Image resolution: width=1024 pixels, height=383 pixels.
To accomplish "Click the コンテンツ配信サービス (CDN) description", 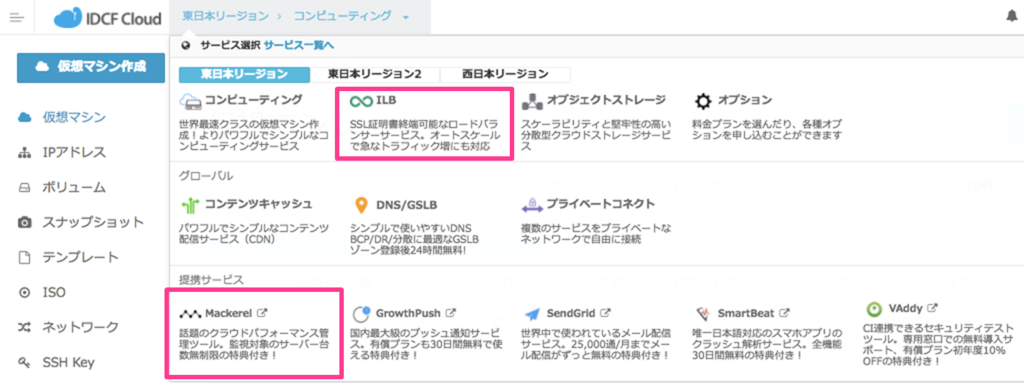I will point(253,233).
